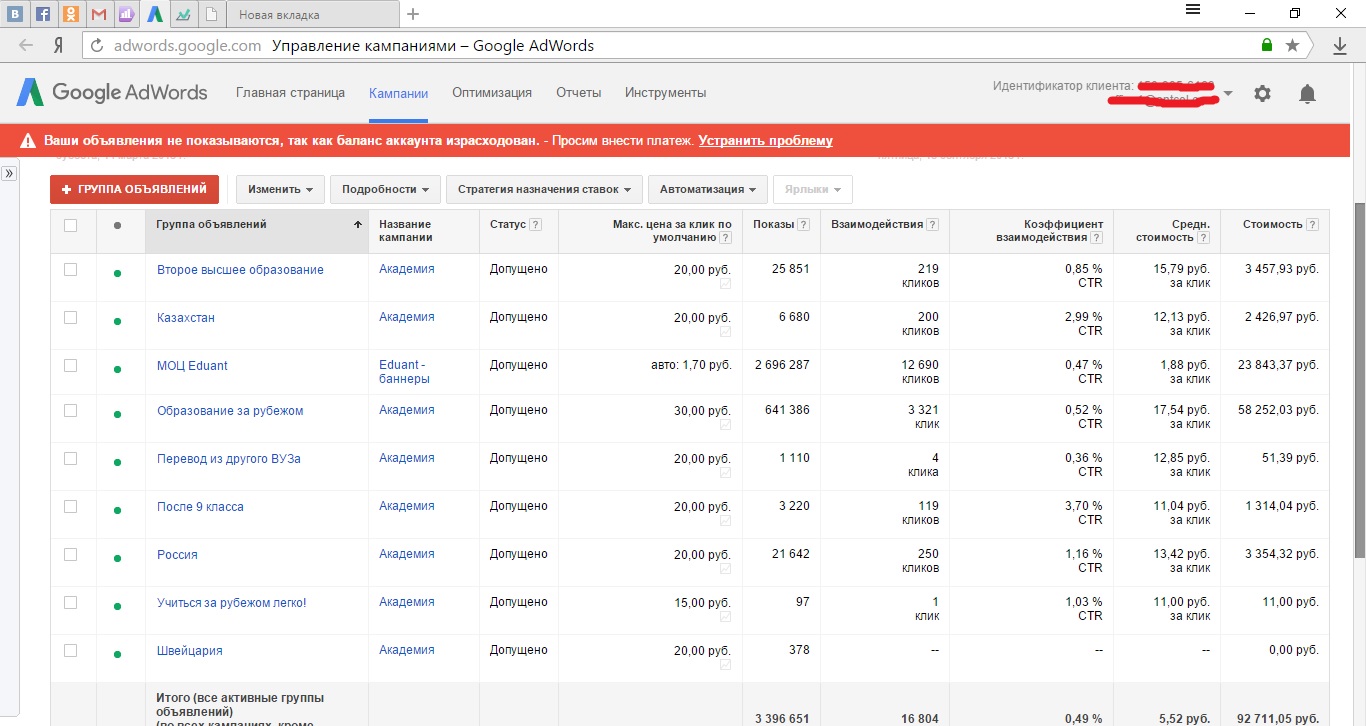Screen dimensions: 1366x726
Task: Select all ad groups via header checkbox
Action: coord(70,225)
